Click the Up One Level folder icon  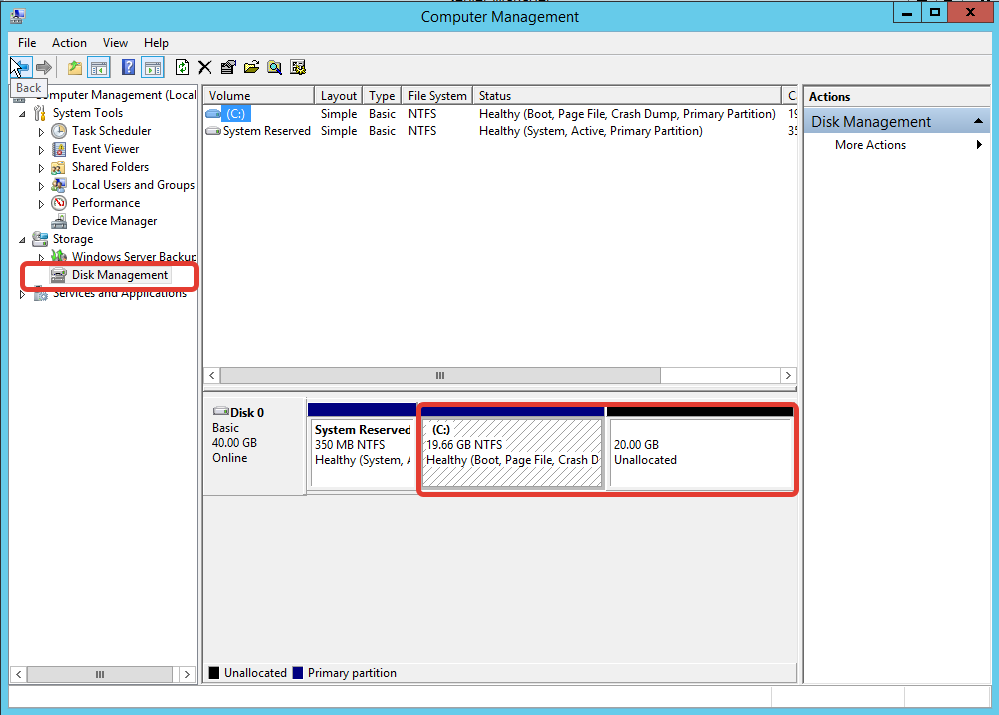pyautogui.click(x=75, y=67)
